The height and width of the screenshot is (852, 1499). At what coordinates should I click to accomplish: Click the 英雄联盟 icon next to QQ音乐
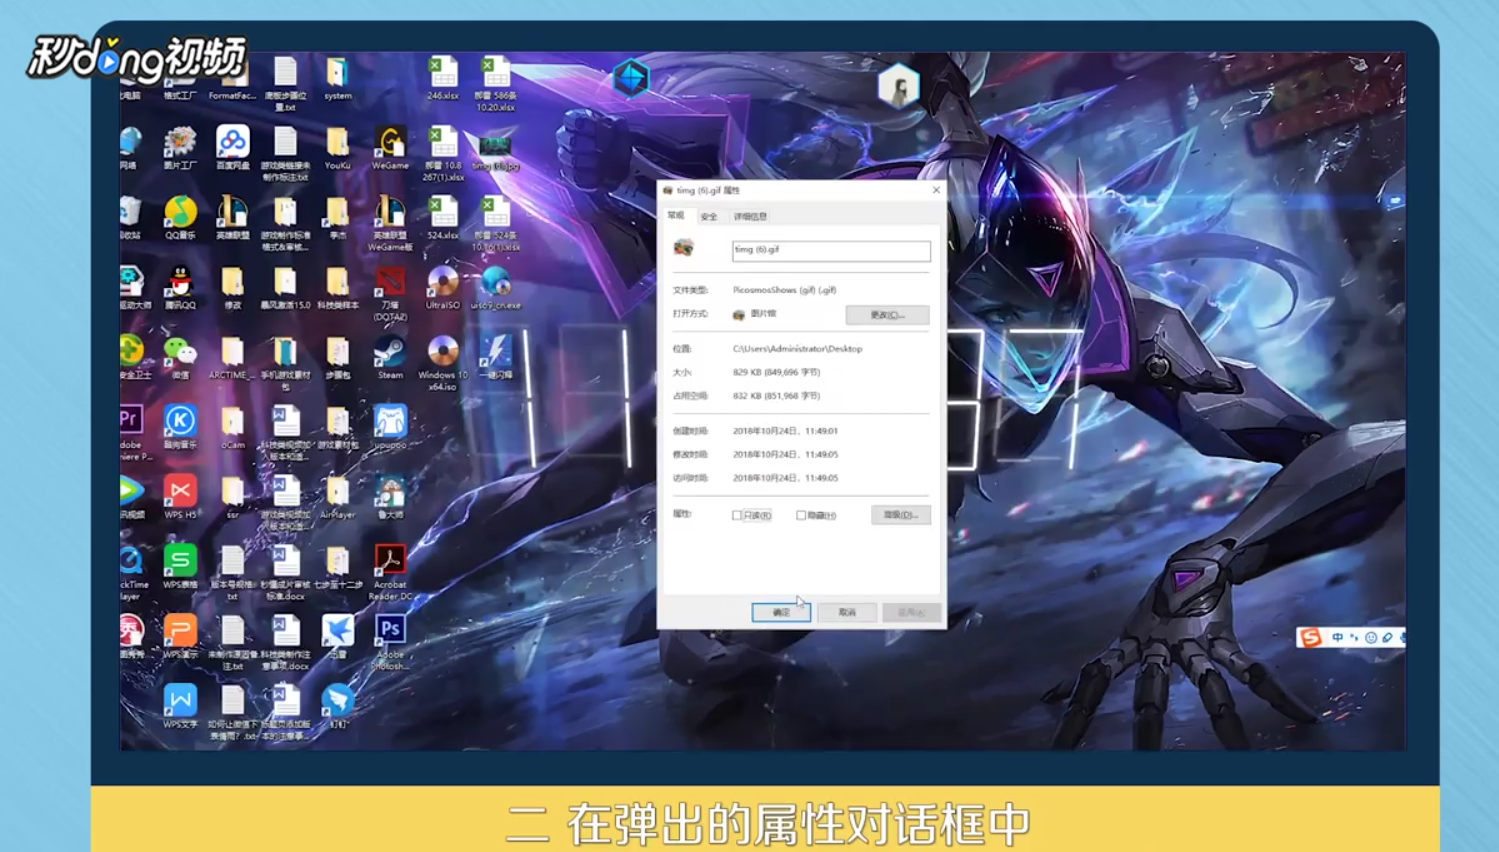click(x=233, y=218)
